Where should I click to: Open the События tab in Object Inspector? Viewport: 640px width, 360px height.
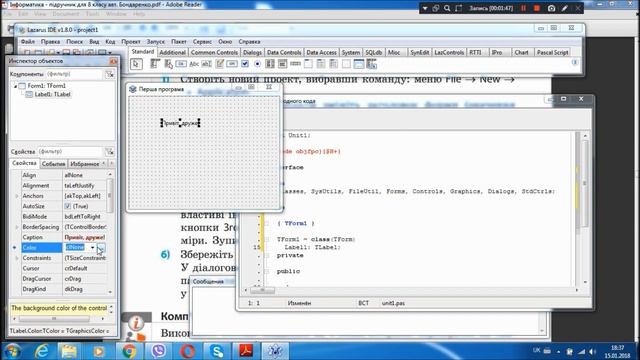(x=53, y=164)
